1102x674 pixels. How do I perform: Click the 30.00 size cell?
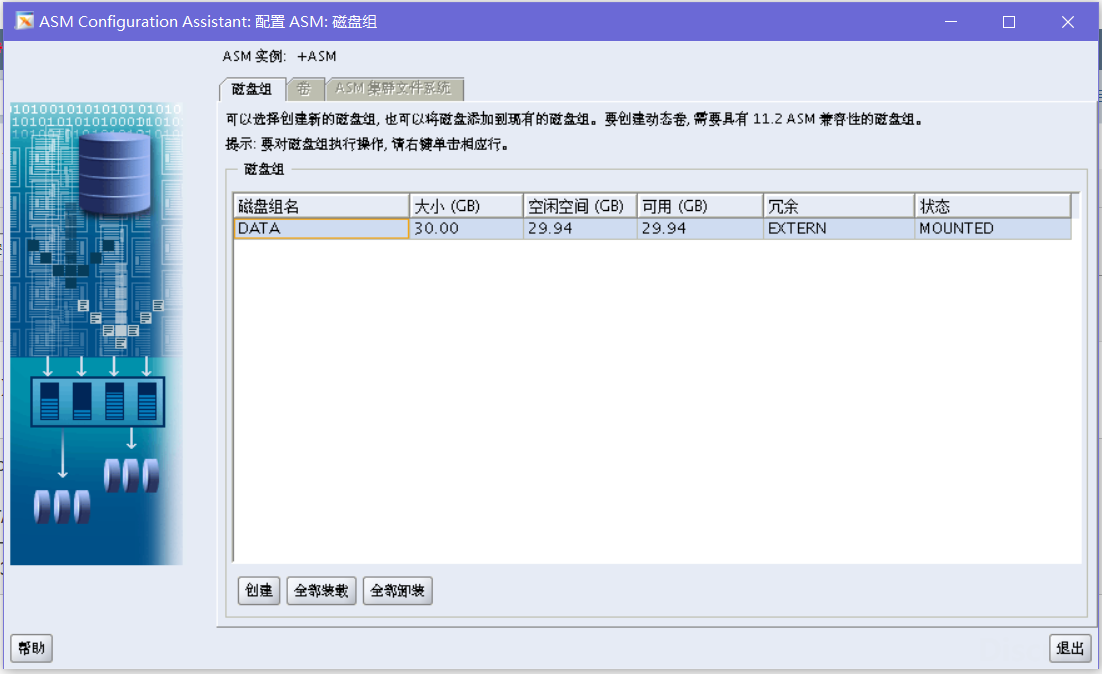pyautogui.click(x=467, y=229)
